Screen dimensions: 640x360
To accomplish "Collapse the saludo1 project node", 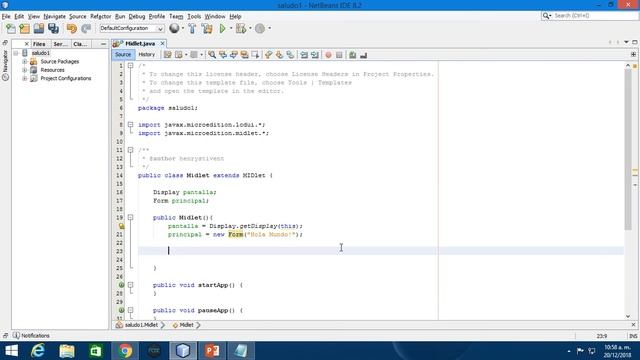I will tap(16, 53).
